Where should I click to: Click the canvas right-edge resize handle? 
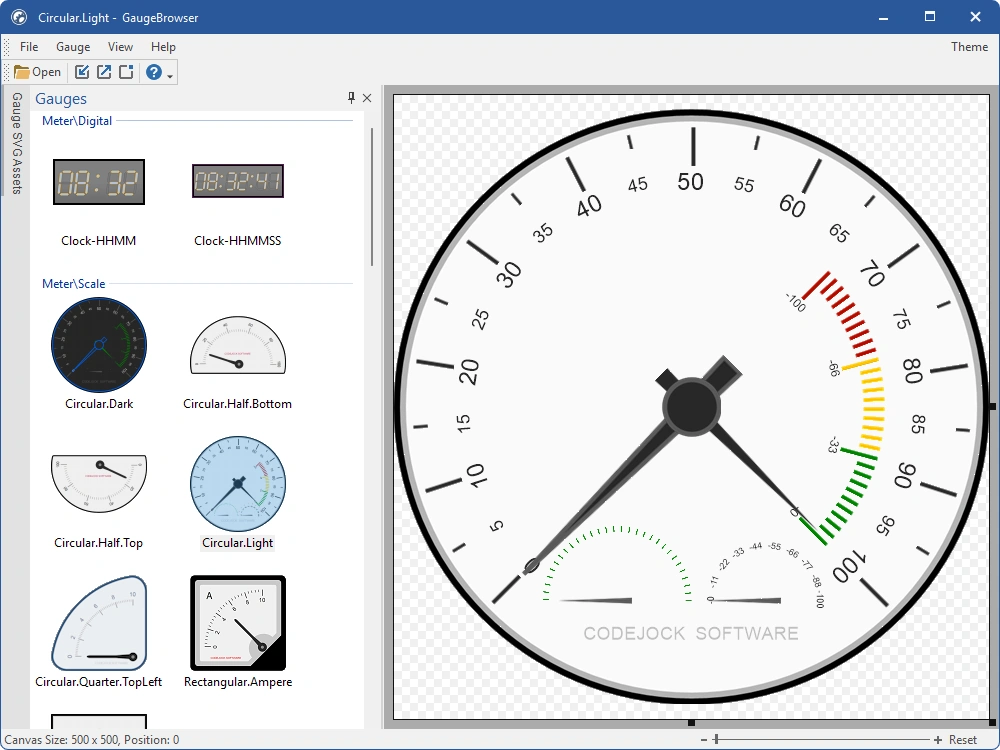[992, 406]
